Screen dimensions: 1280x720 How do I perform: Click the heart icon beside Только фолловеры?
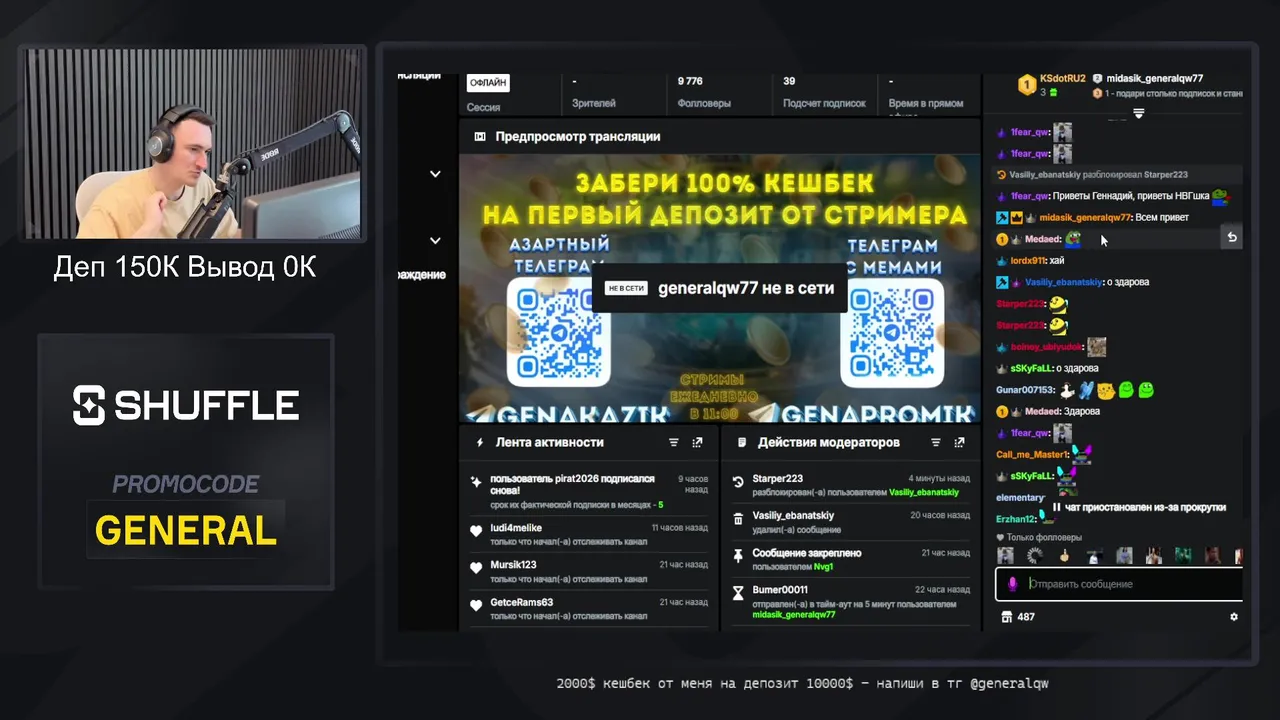click(x=1001, y=538)
